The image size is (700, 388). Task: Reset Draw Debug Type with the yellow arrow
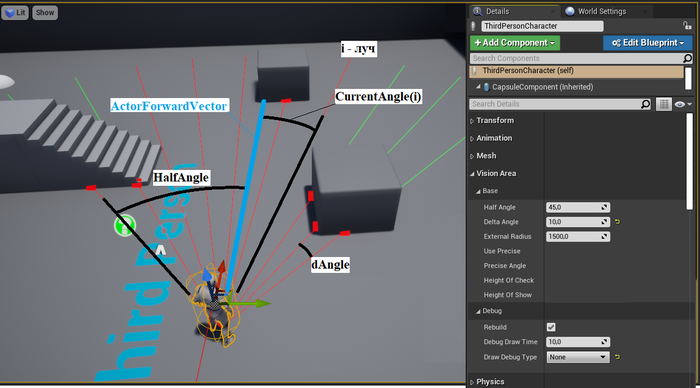click(617, 357)
